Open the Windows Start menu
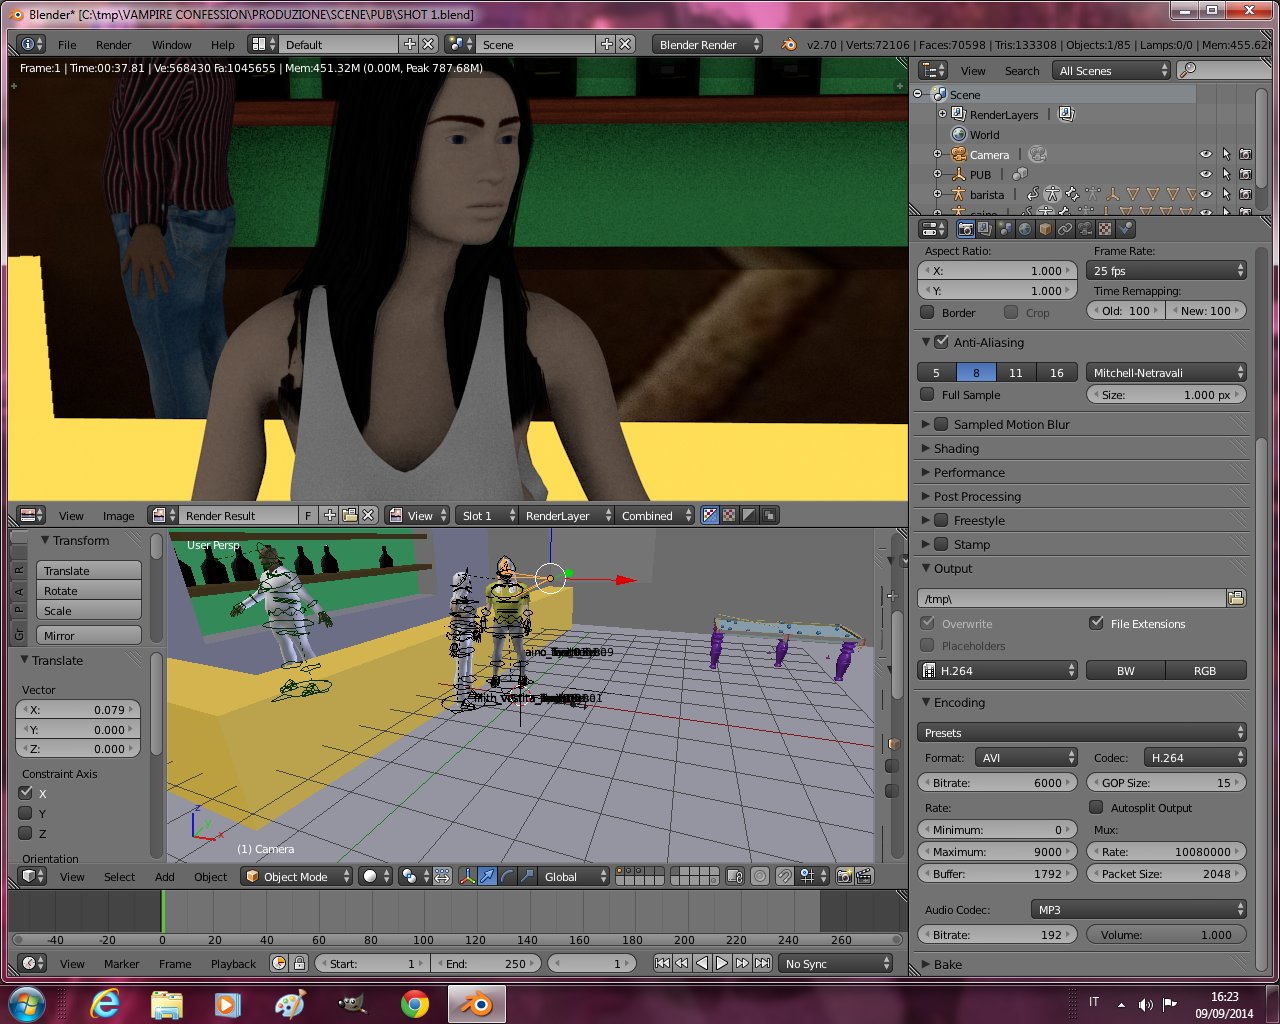The image size is (1280, 1024). (27, 1003)
